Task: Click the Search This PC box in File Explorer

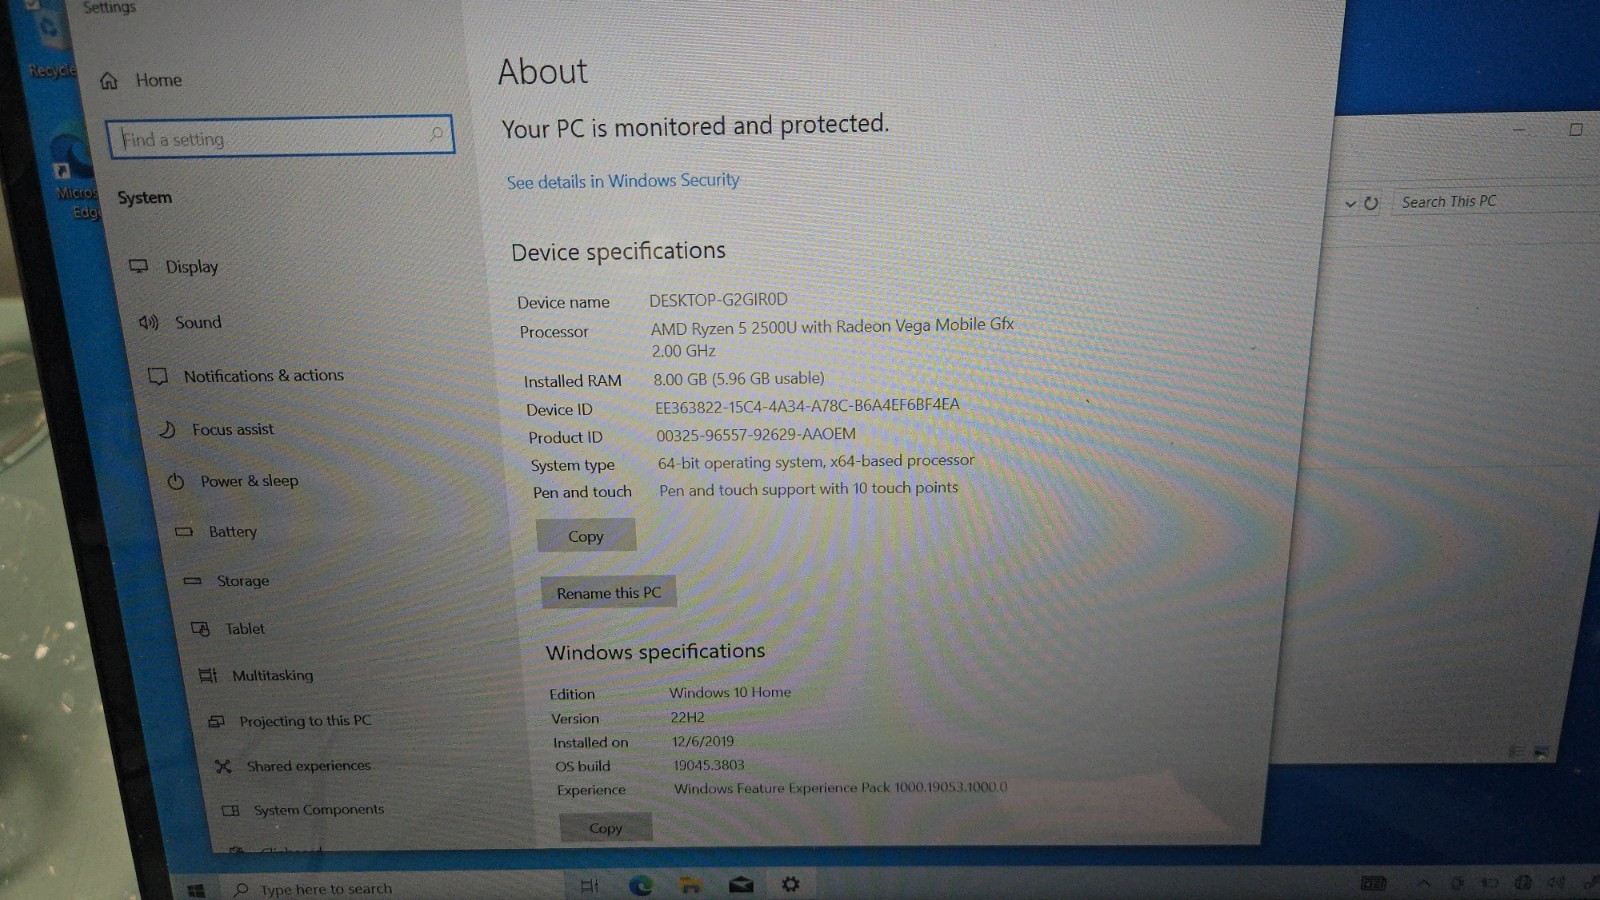Action: coord(1495,201)
